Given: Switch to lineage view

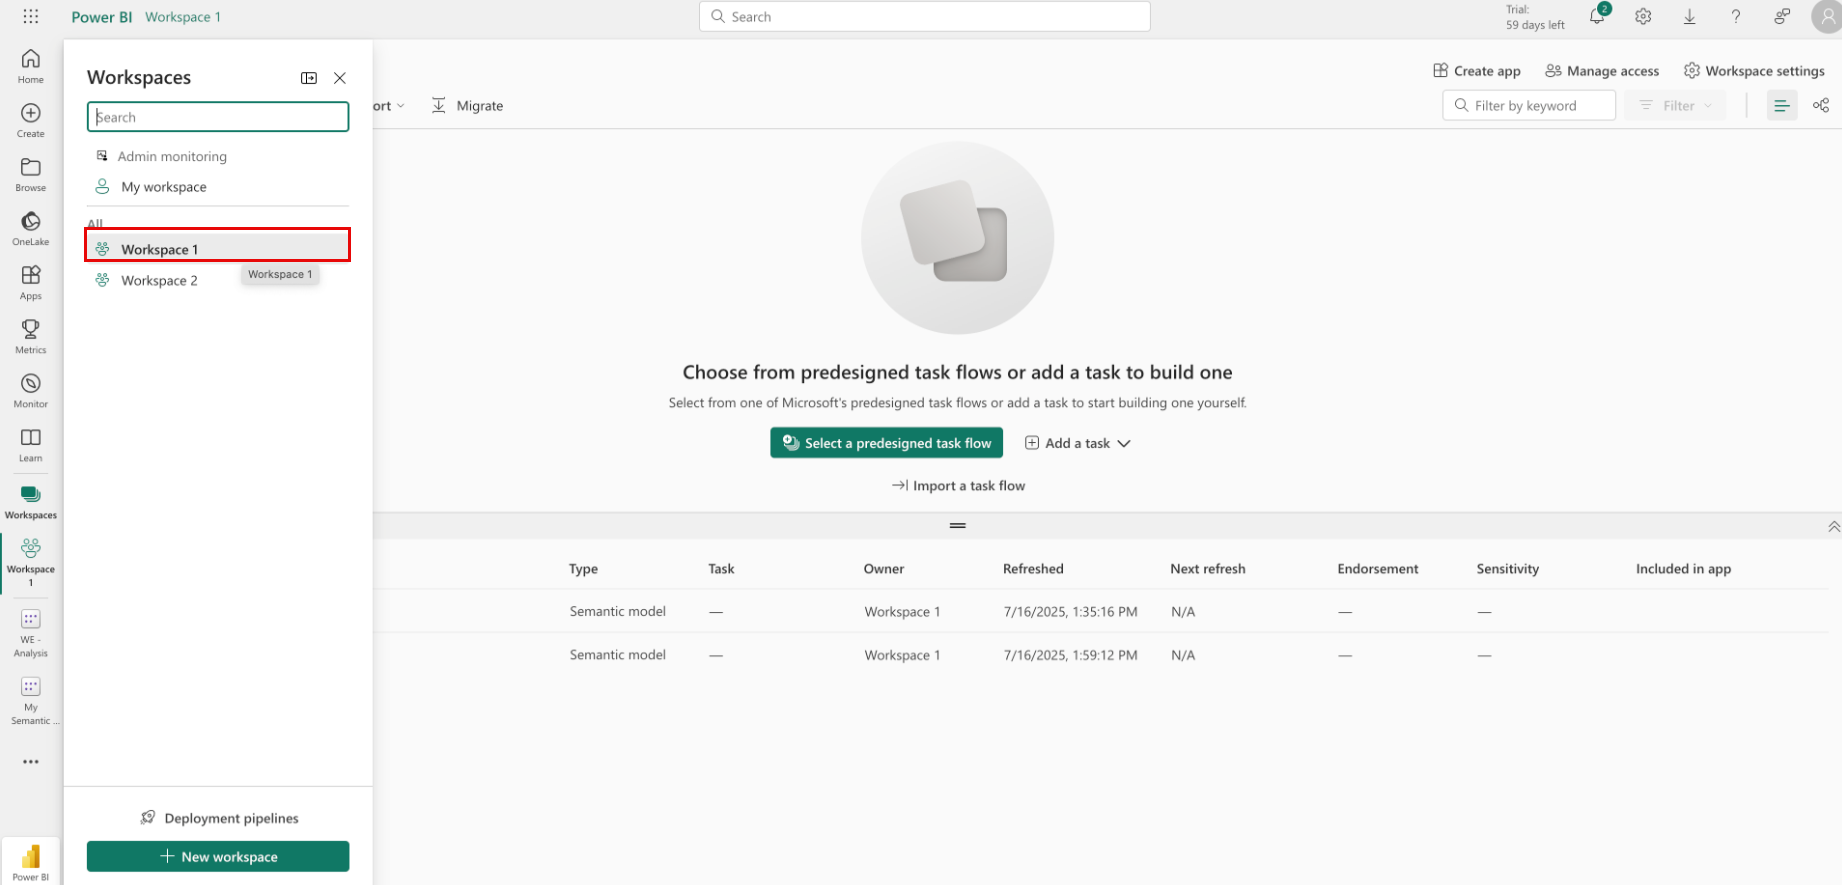Looking at the screenshot, I should point(1821,105).
